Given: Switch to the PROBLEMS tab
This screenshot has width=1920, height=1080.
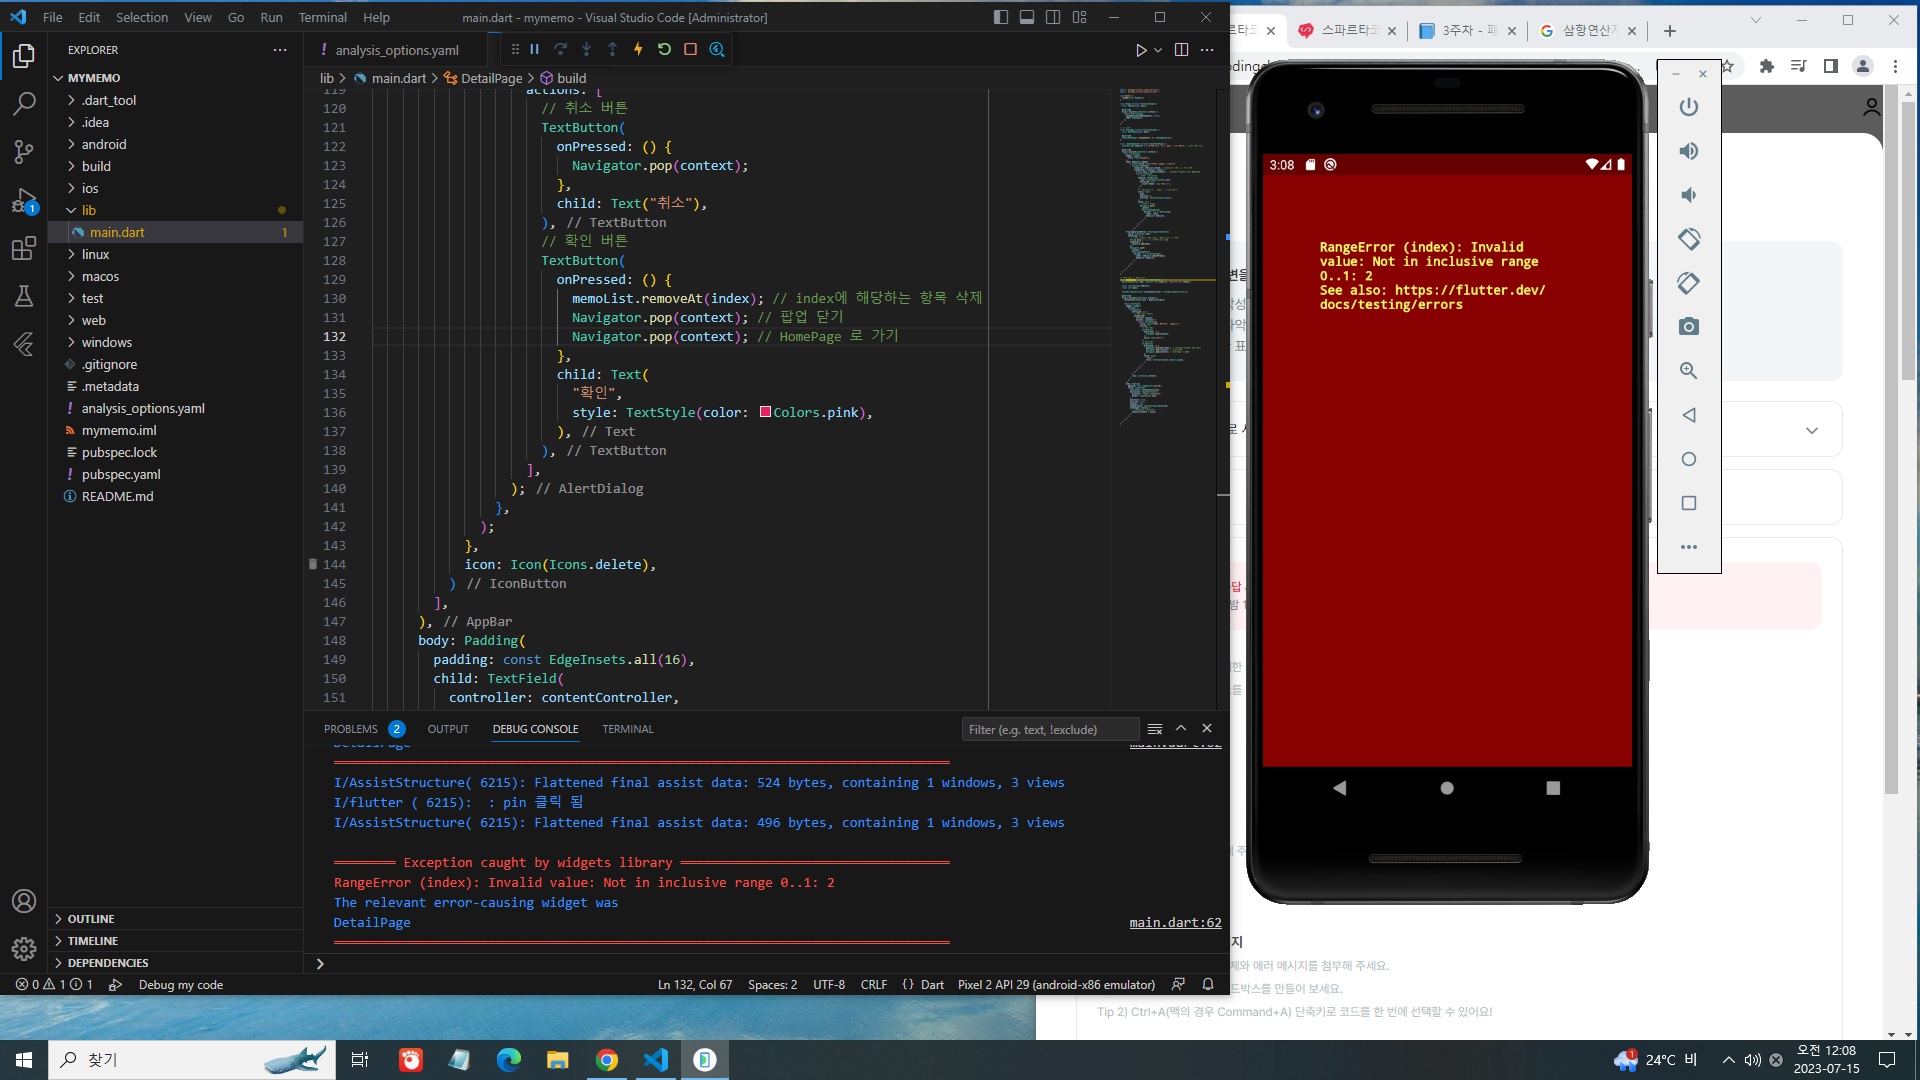Looking at the screenshot, I should click(x=364, y=729).
